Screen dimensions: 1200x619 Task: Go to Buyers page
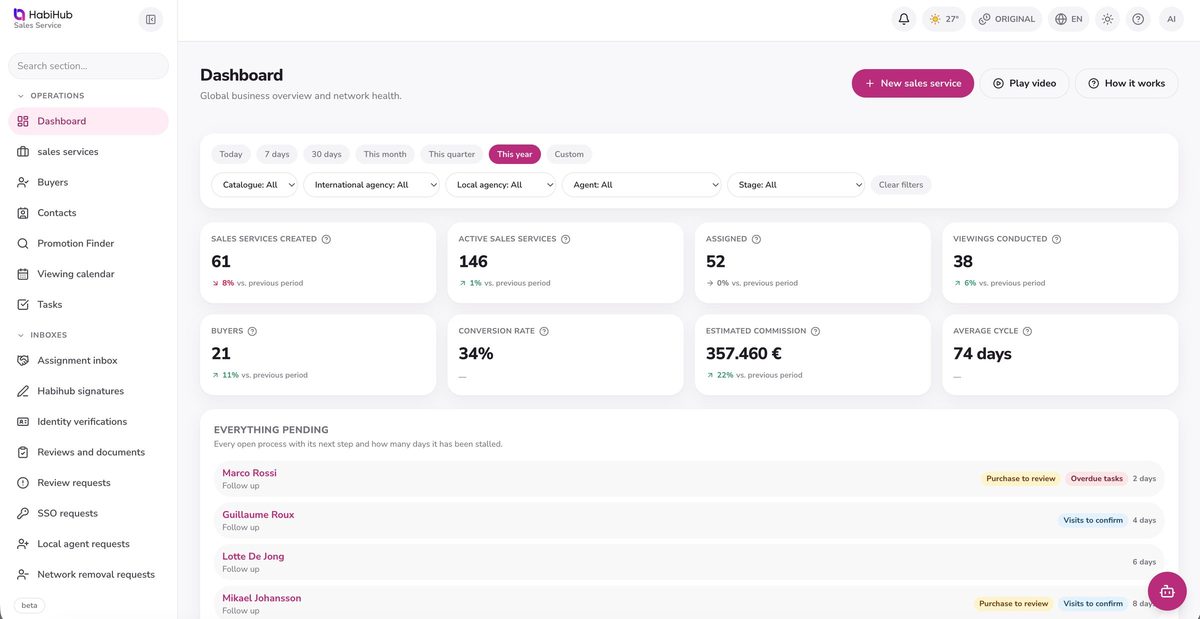pyautogui.click(x=88, y=182)
